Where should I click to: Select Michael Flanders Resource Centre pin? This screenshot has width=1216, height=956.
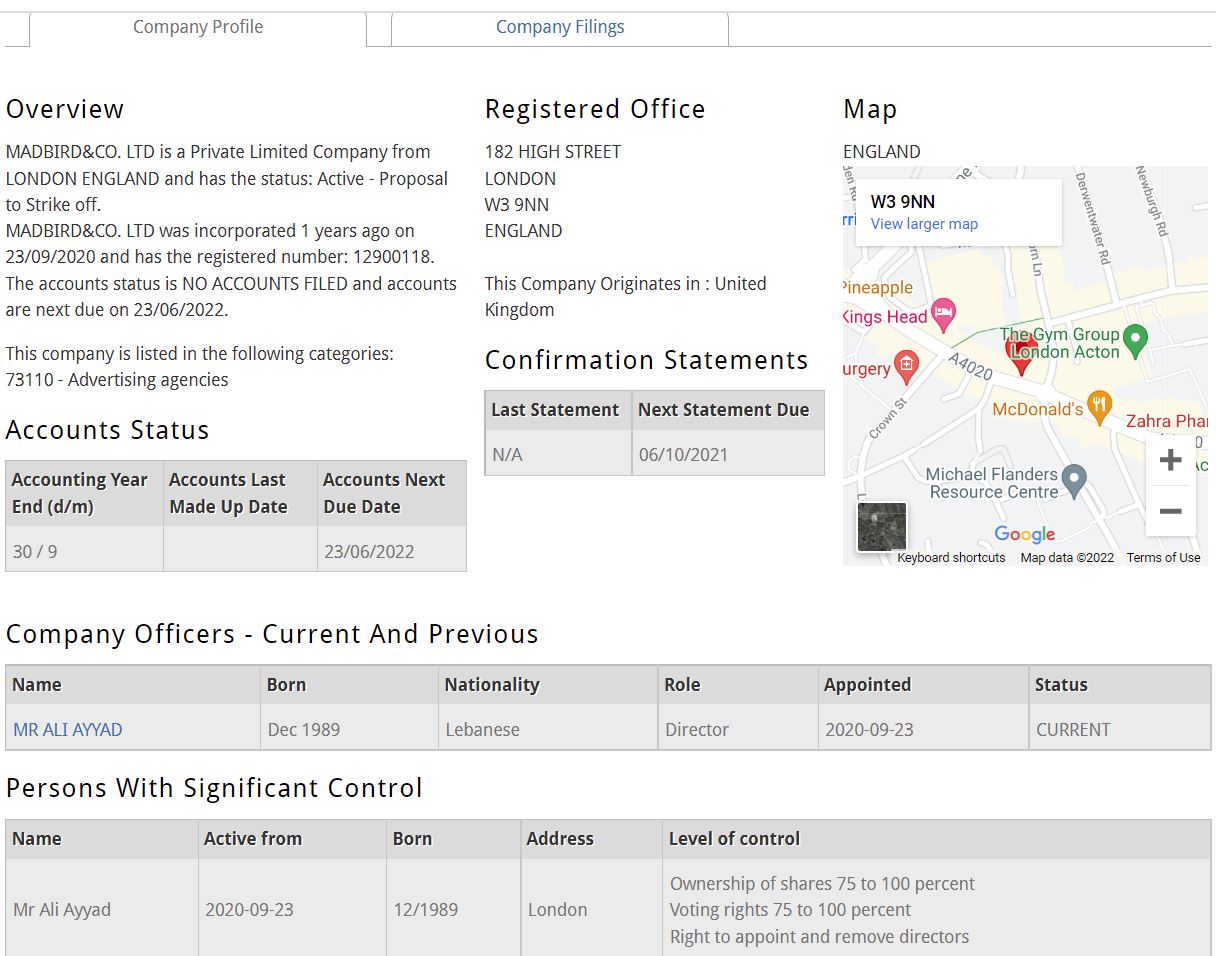[x=1074, y=481]
